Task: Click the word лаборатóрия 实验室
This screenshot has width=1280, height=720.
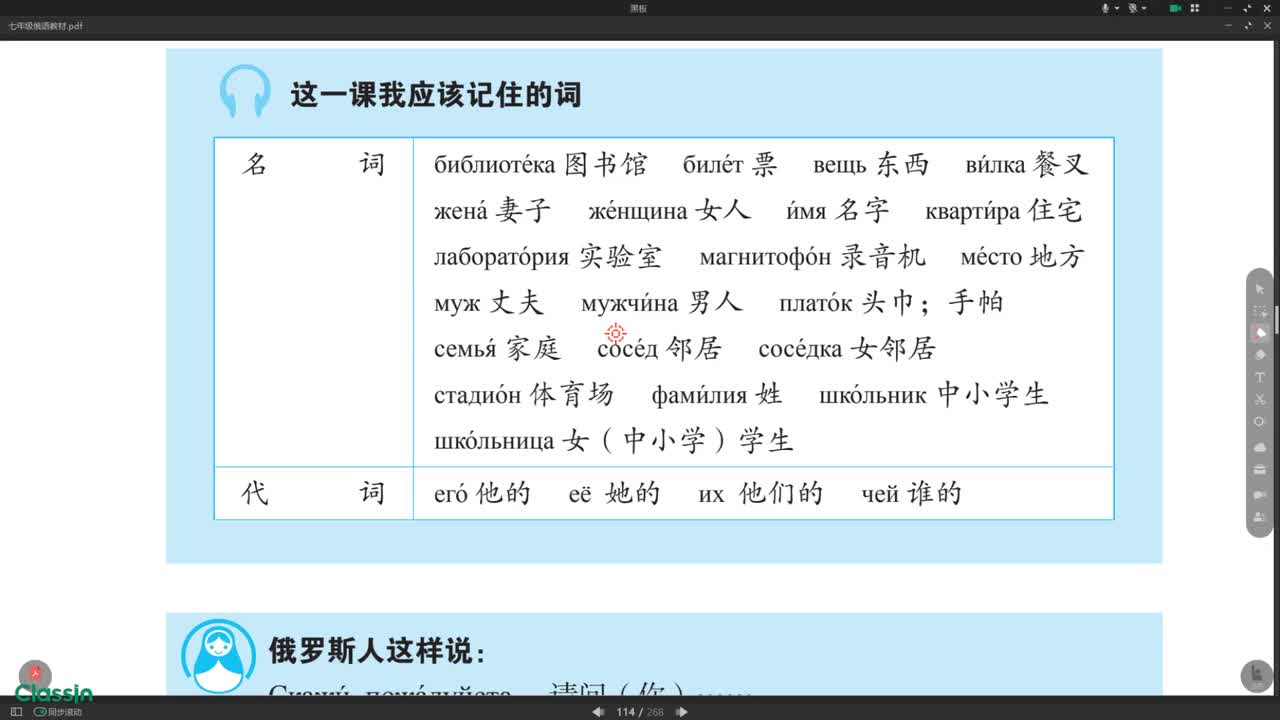Action: coord(547,257)
